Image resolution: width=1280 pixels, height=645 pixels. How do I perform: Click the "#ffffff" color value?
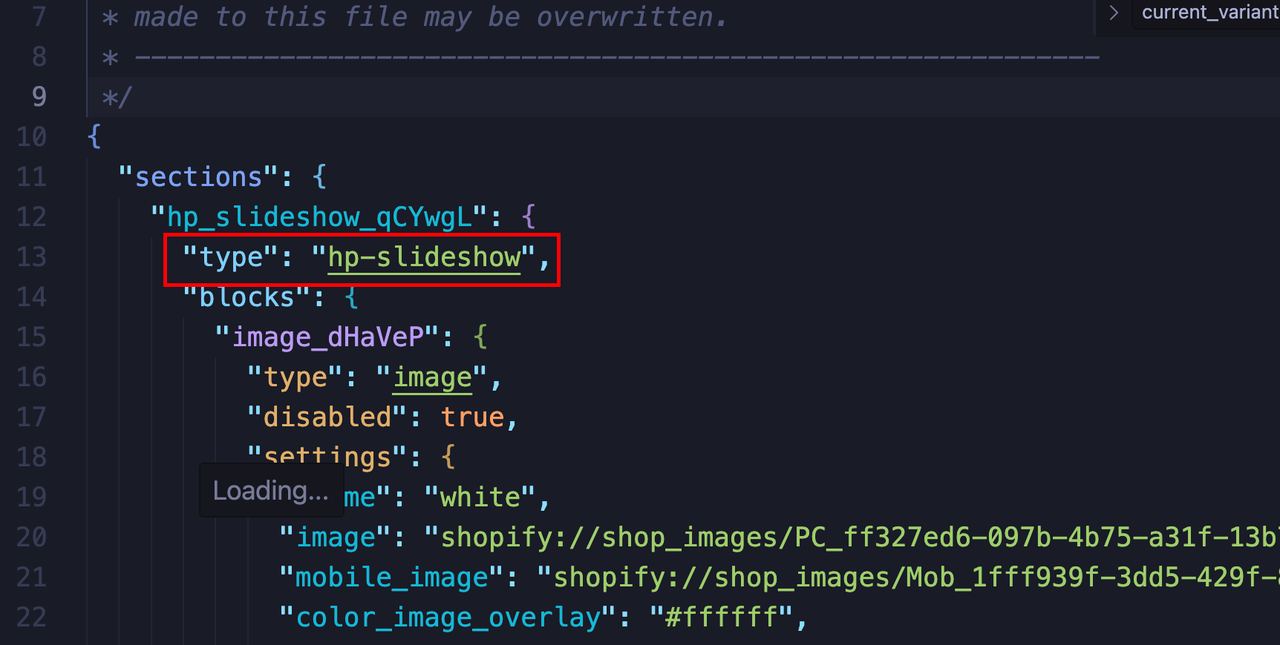[x=722, y=617]
